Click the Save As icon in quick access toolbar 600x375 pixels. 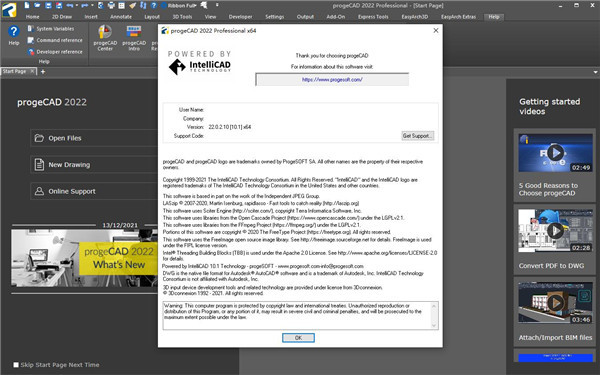click(59, 5)
